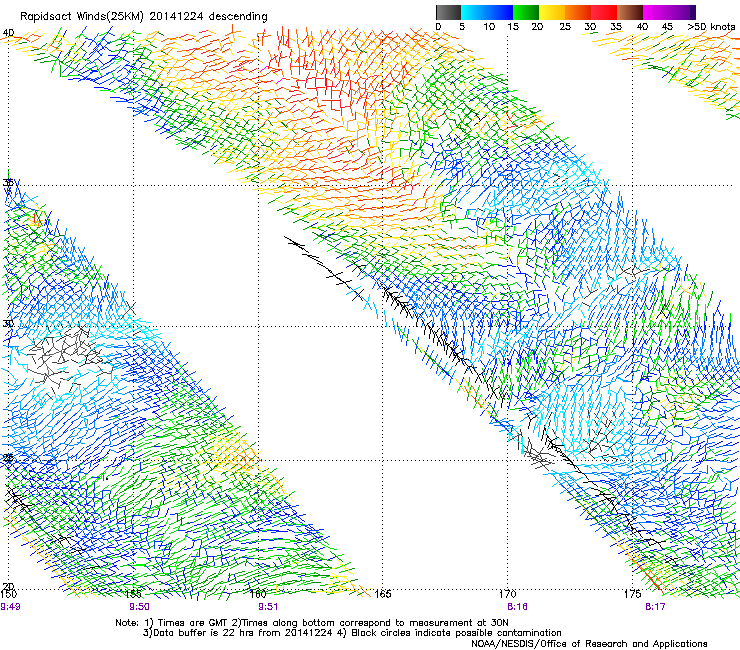This screenshot has width=740, height=650.
Task: Click the green 15-20 knots legend segment
Action: [526, 12]
